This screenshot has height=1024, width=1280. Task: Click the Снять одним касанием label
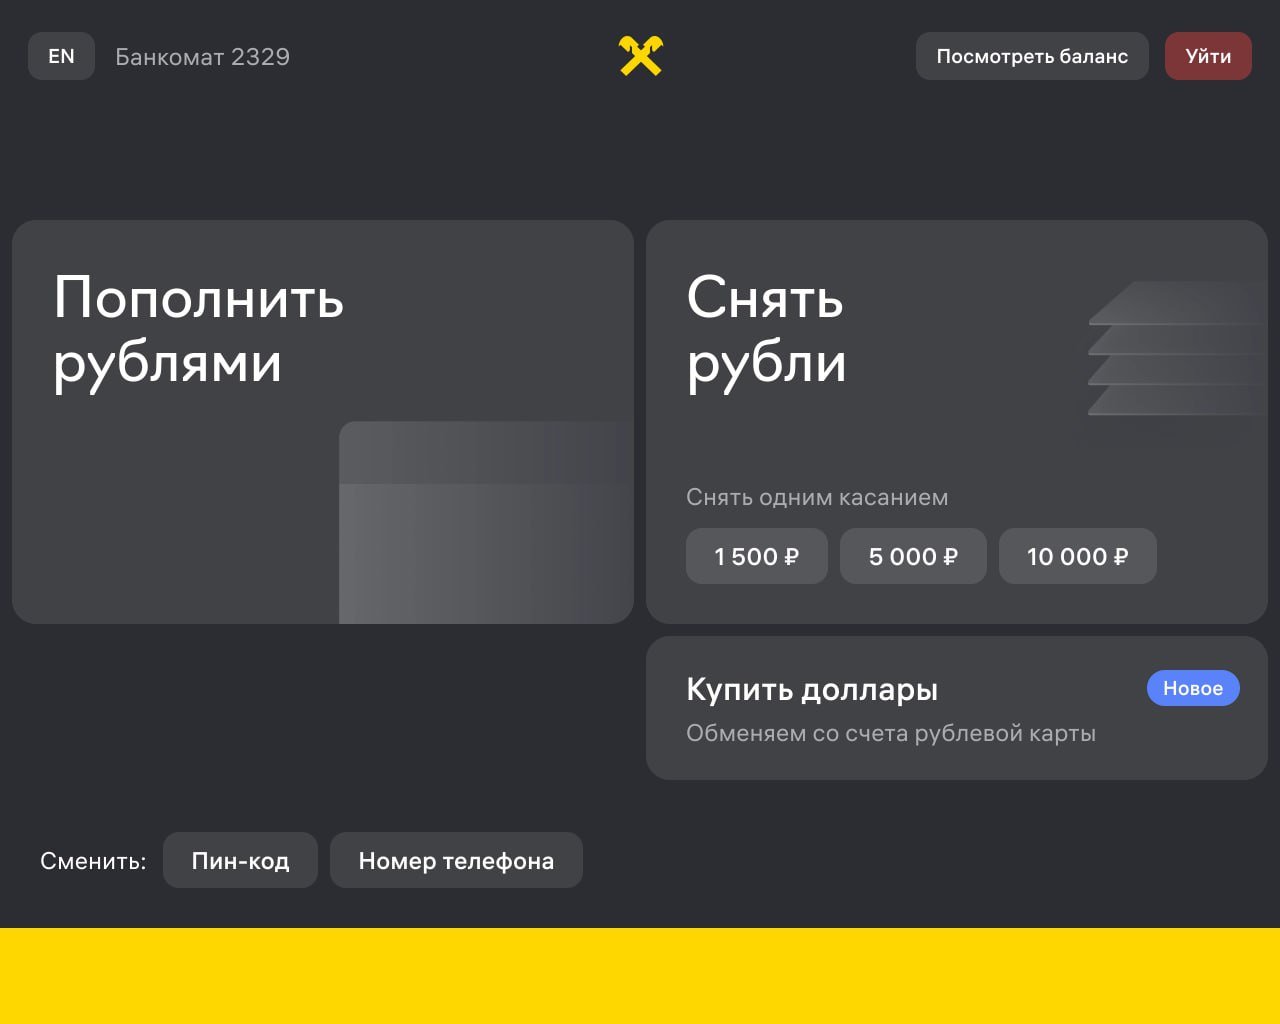(x=817, y=497)
